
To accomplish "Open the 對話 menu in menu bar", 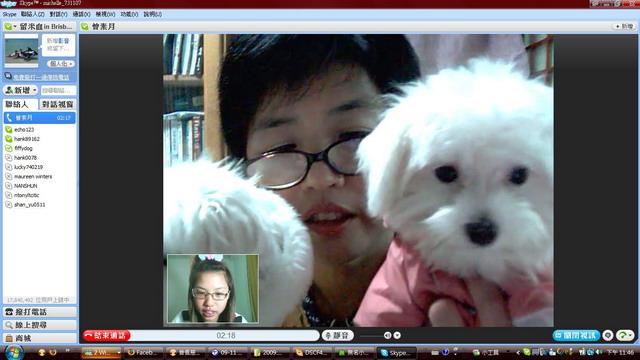I will pyautogui.click(x=58, y=14).
